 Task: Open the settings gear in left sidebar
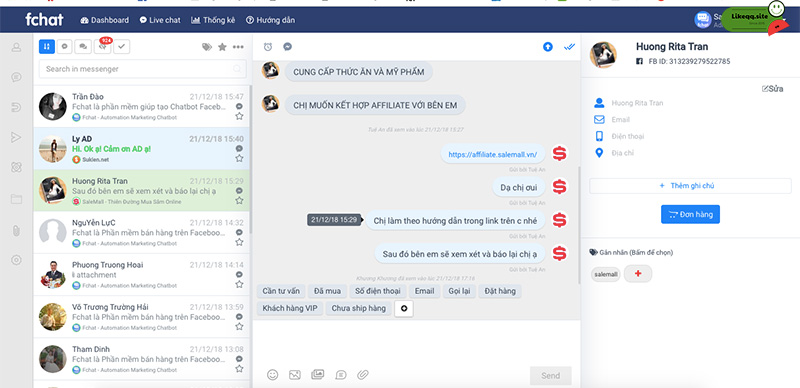16,260
